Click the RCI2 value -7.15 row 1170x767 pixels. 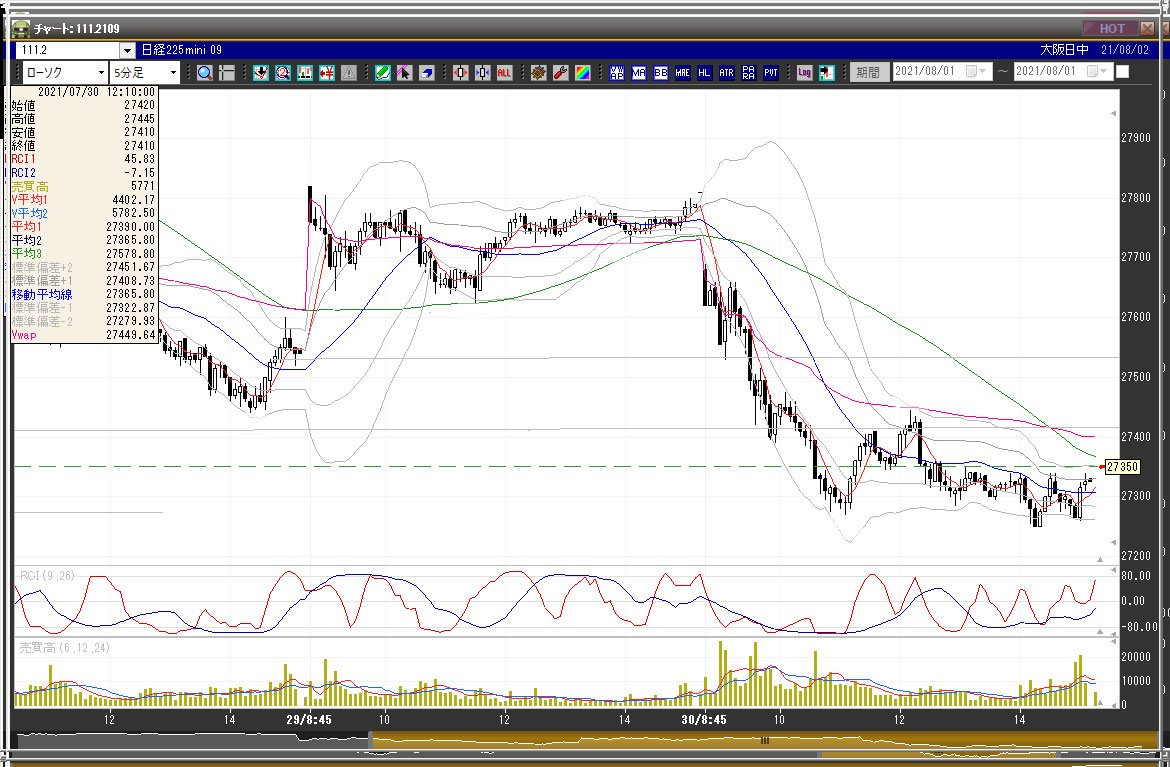point(84,172)
